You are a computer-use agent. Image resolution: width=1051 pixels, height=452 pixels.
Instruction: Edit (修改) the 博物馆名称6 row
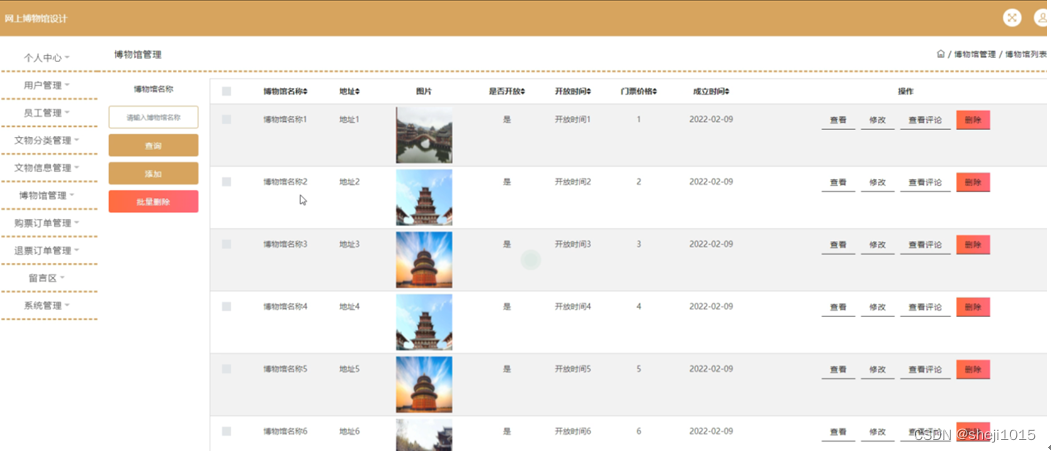click(877, 432)
